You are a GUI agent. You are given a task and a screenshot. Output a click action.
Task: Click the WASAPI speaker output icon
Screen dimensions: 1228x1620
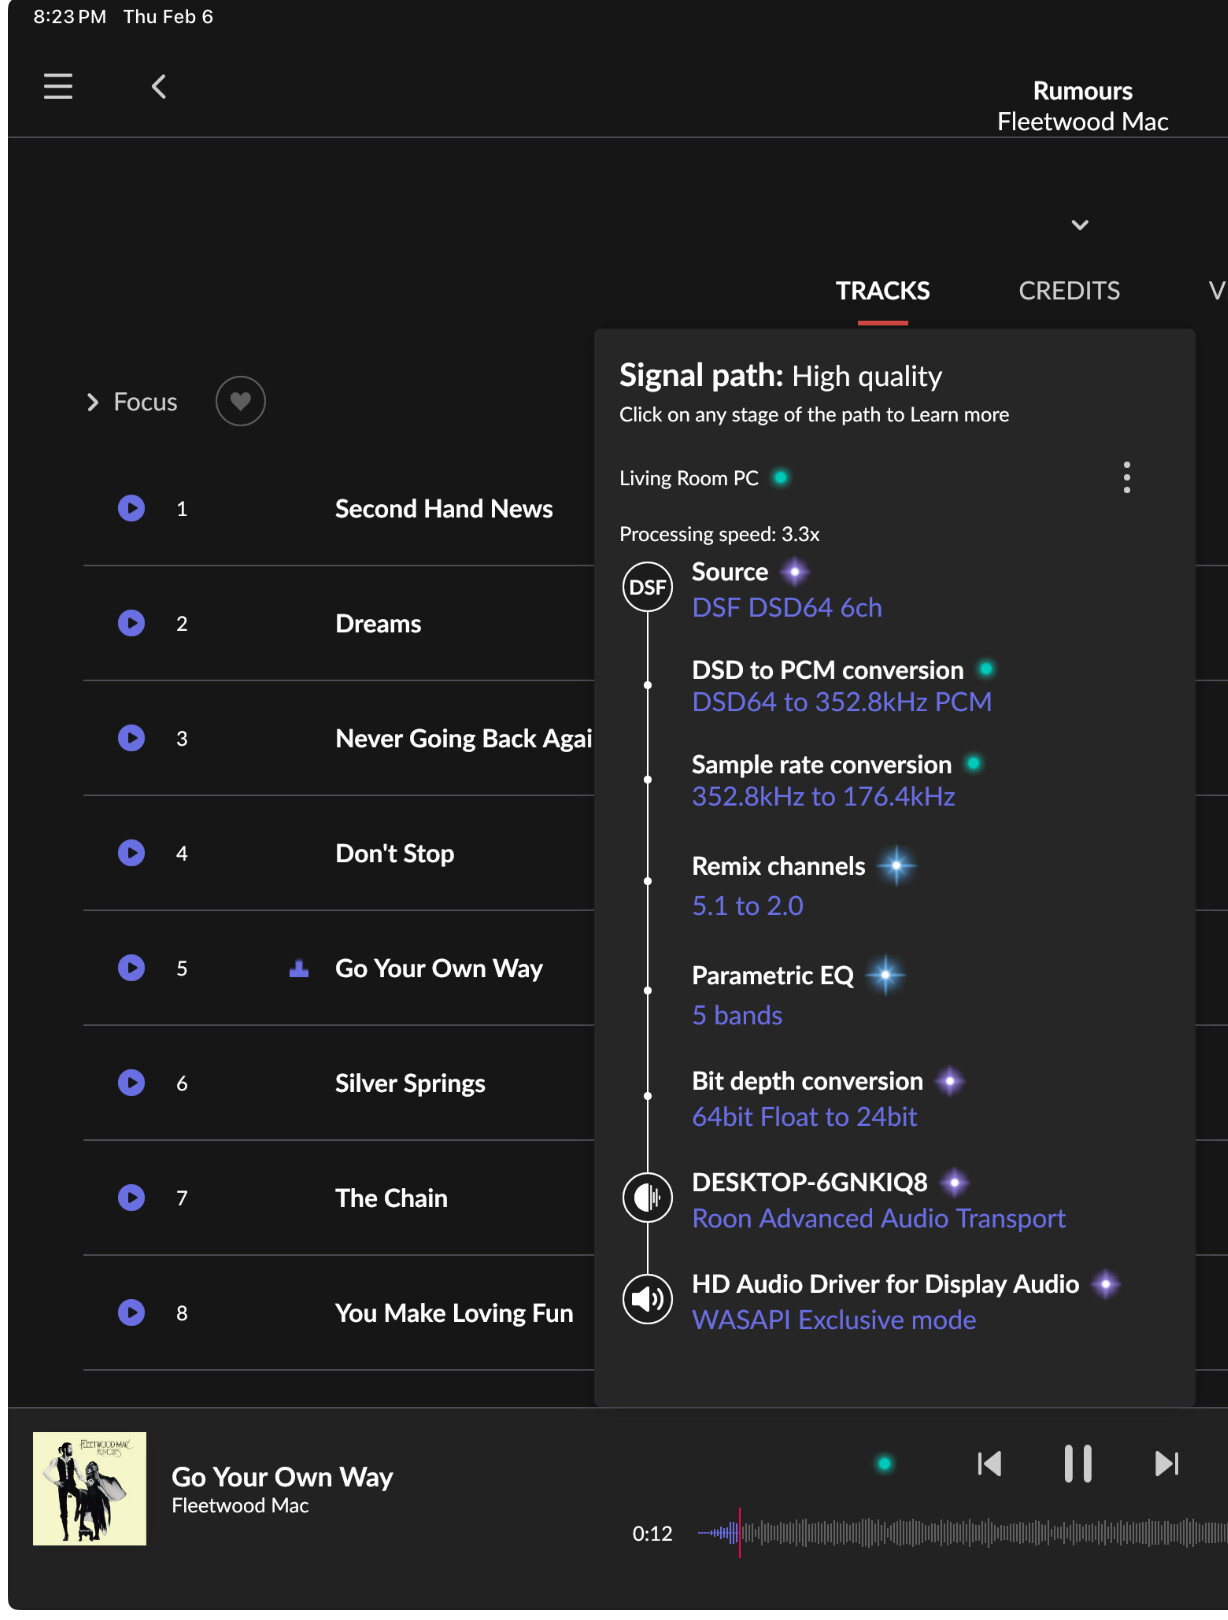point(648,1298)
